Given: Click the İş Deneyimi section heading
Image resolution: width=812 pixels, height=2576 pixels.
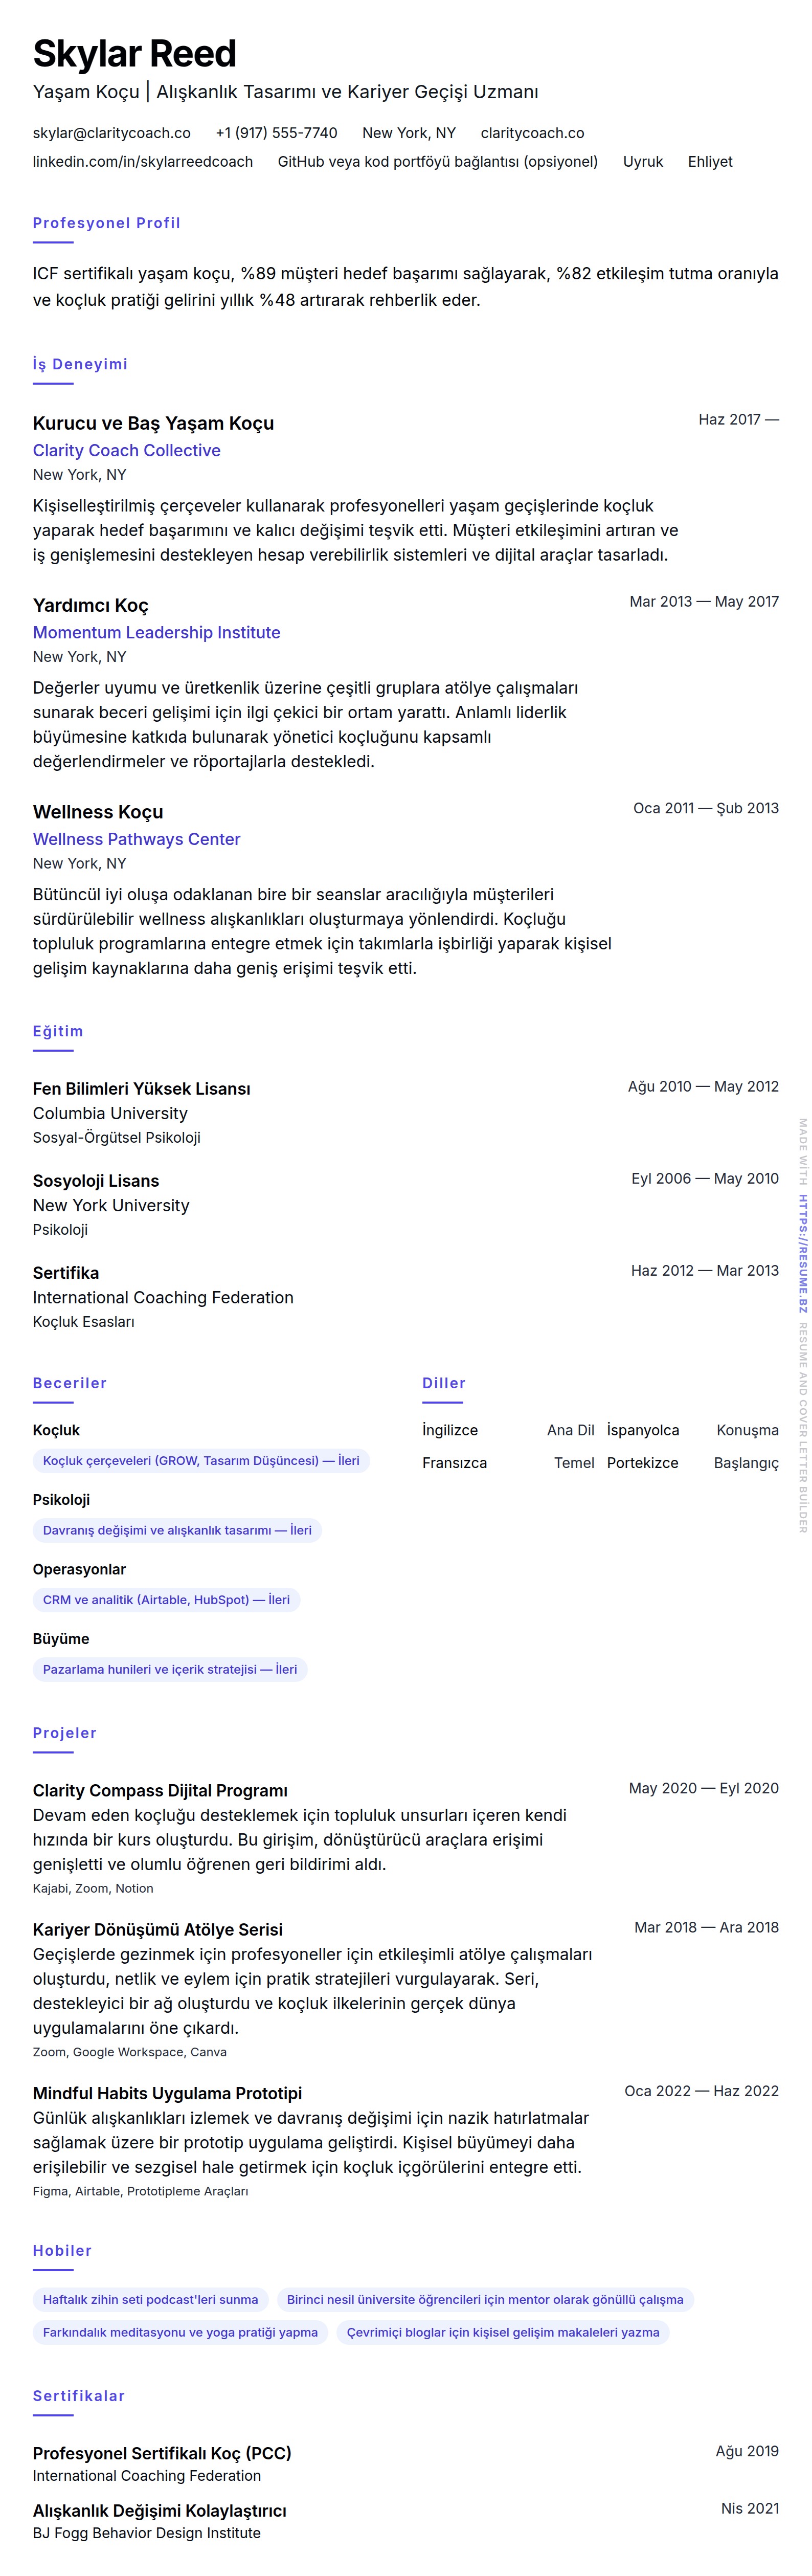Looking at the screenshot, I should (80, 364).
